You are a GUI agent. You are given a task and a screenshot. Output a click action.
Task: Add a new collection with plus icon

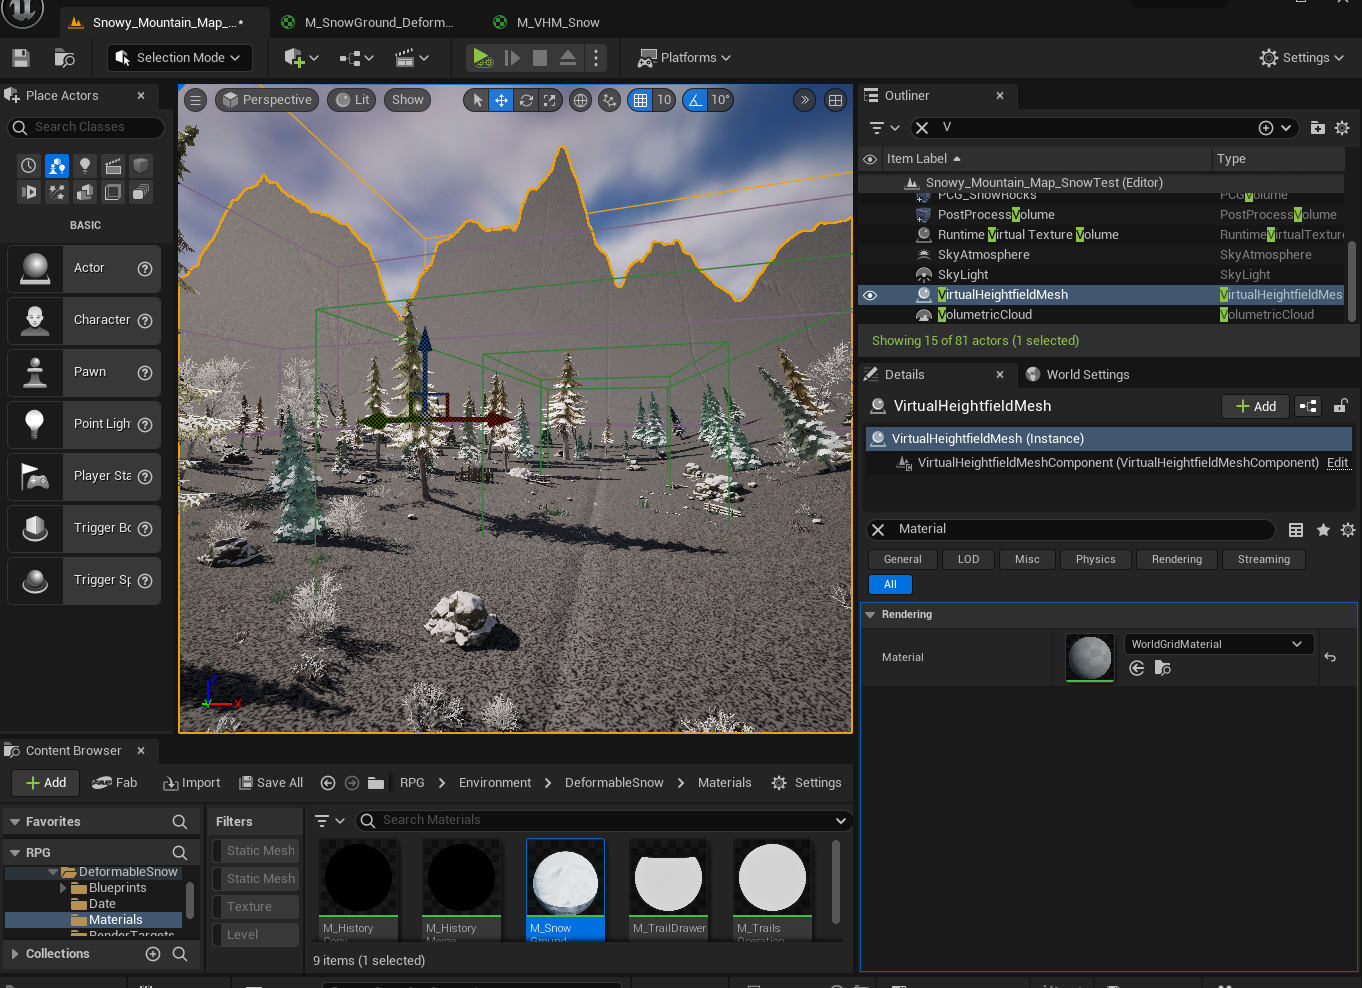tap(153, 954)
